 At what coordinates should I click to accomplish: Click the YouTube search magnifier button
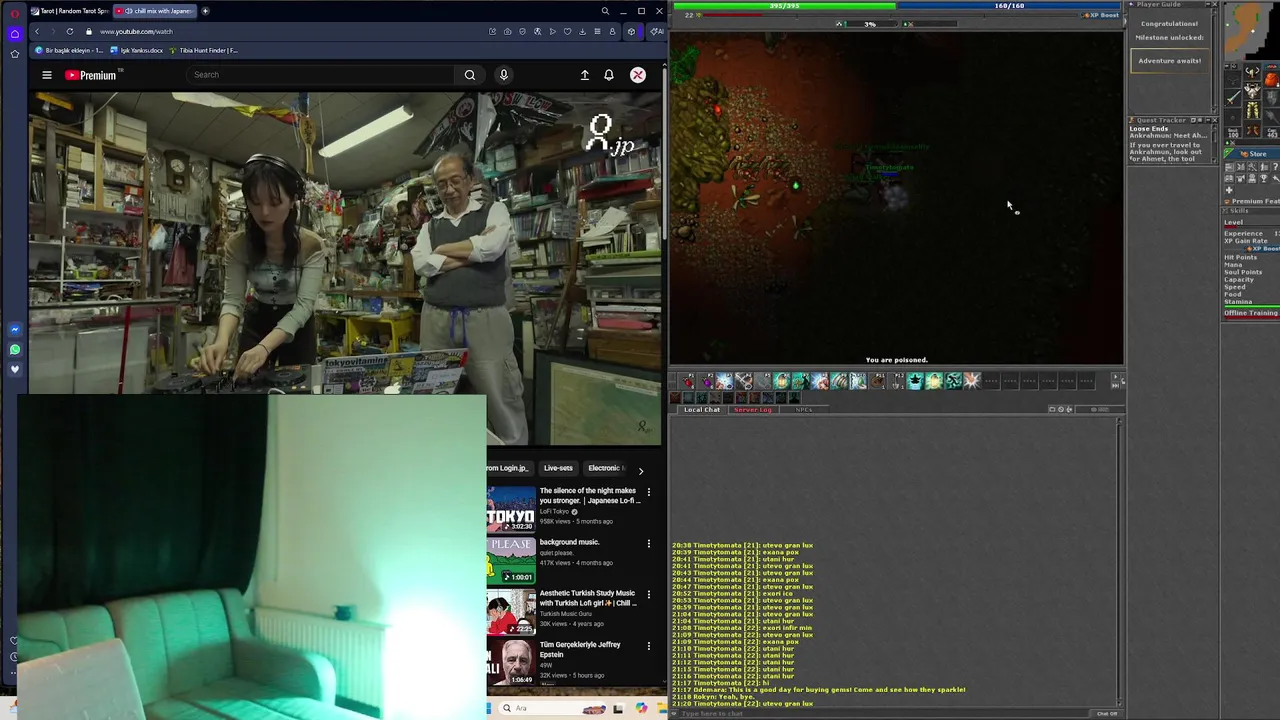[470, 75]
